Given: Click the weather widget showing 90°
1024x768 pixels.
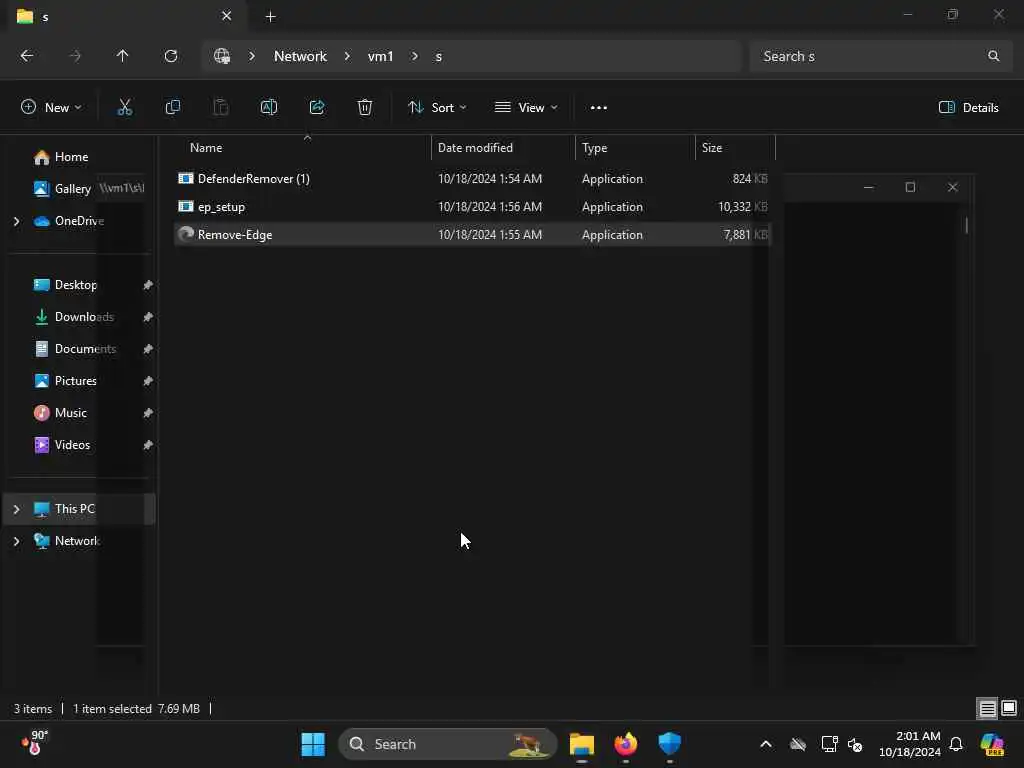Looking at the screenshot, I should point(35,743).
